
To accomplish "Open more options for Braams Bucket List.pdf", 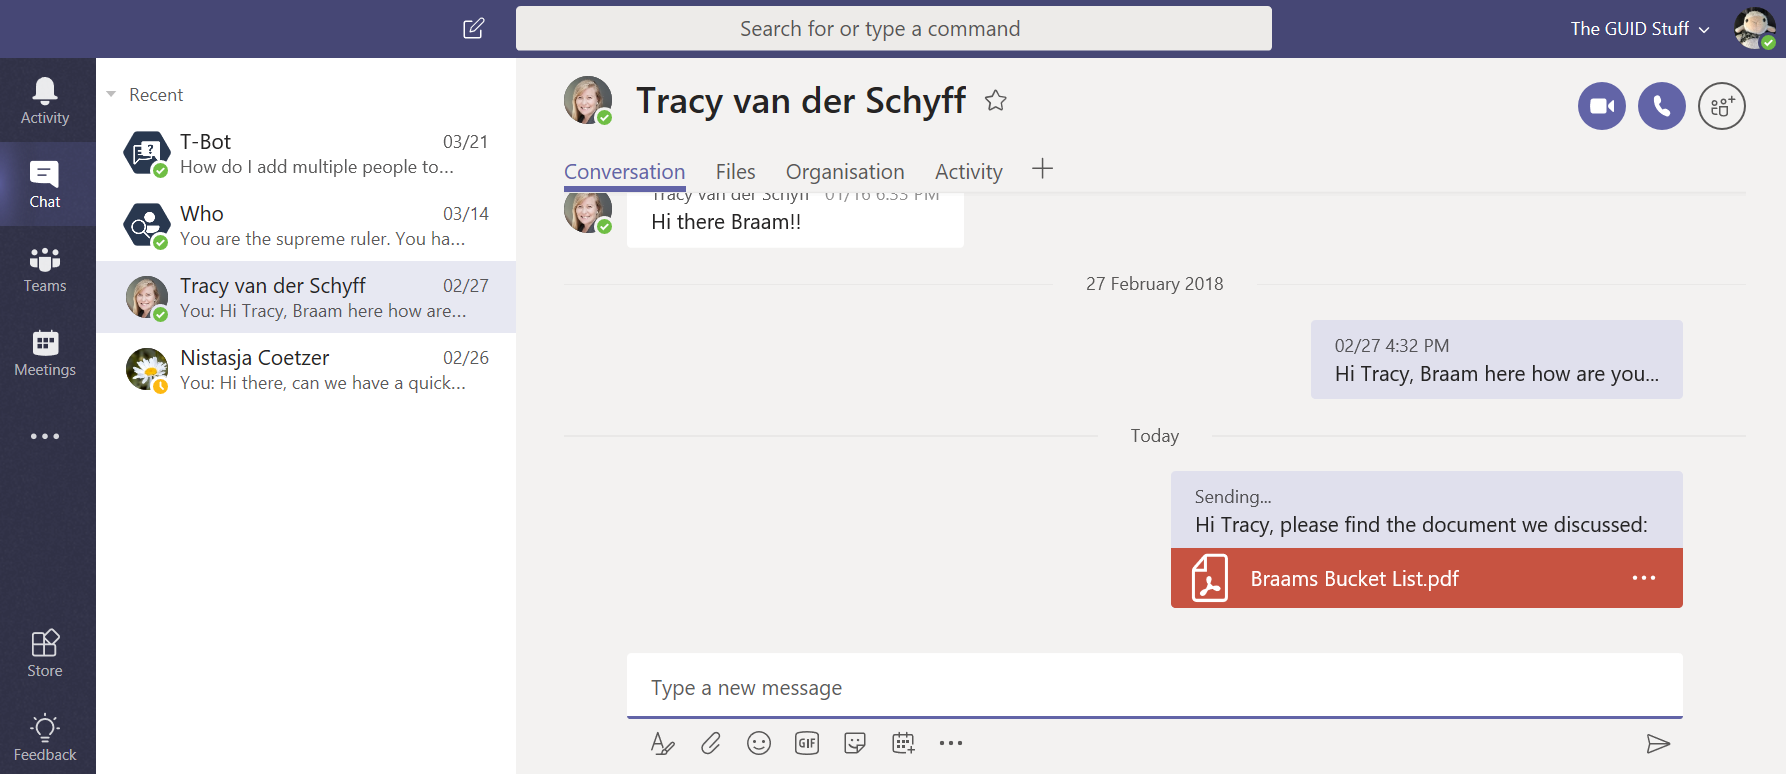I will (1643, 578).
